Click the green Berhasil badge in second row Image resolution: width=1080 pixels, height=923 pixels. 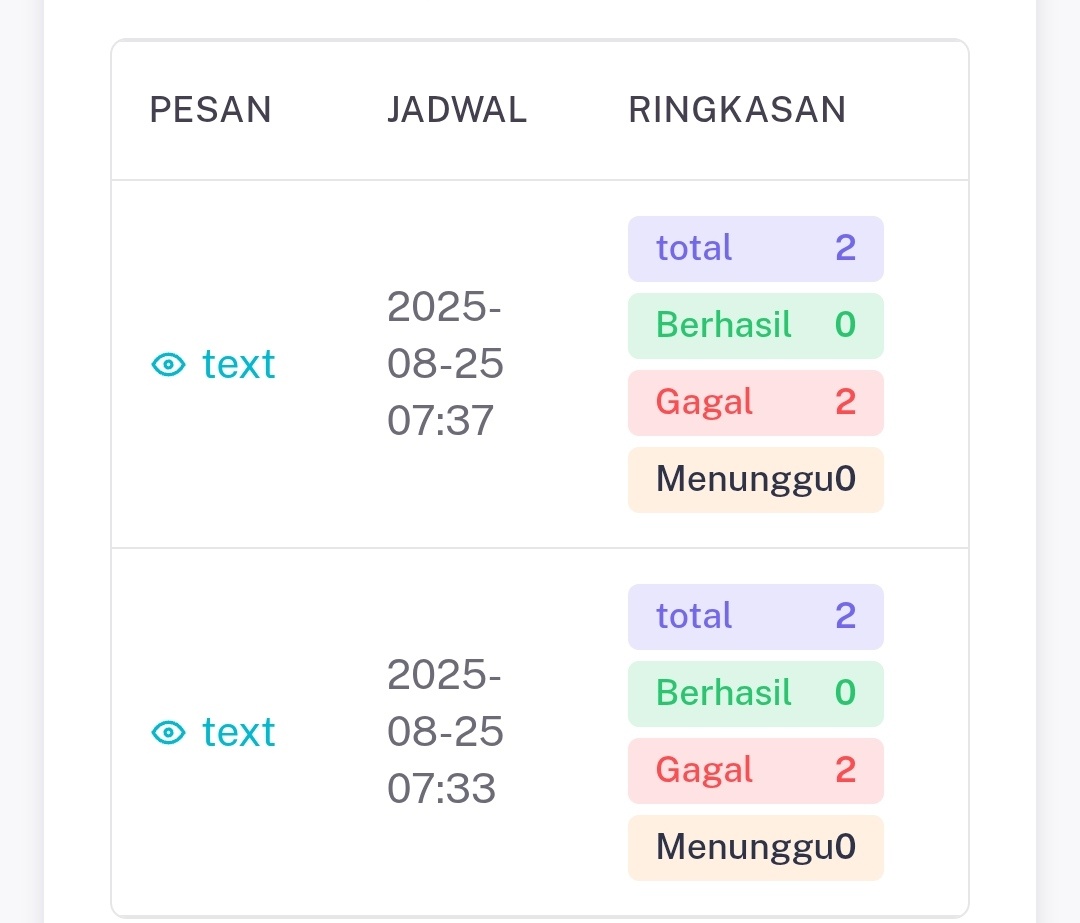point(756,694)
